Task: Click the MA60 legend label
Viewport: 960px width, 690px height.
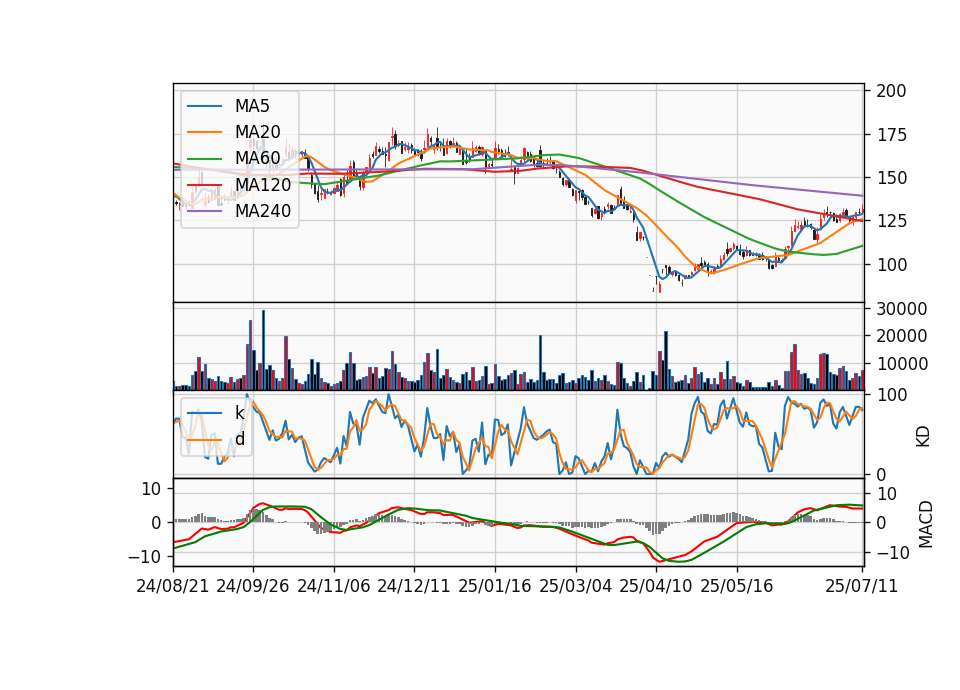Action: click(x=257, y=158)
